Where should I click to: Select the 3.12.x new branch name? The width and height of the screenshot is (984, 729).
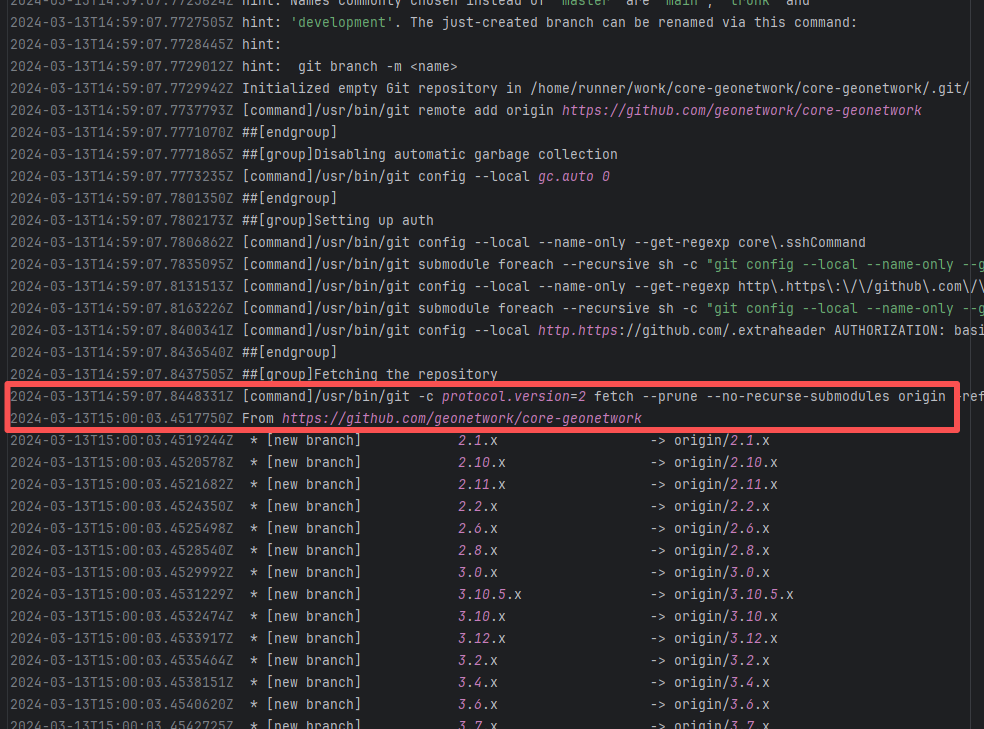(x=482, y=638)
